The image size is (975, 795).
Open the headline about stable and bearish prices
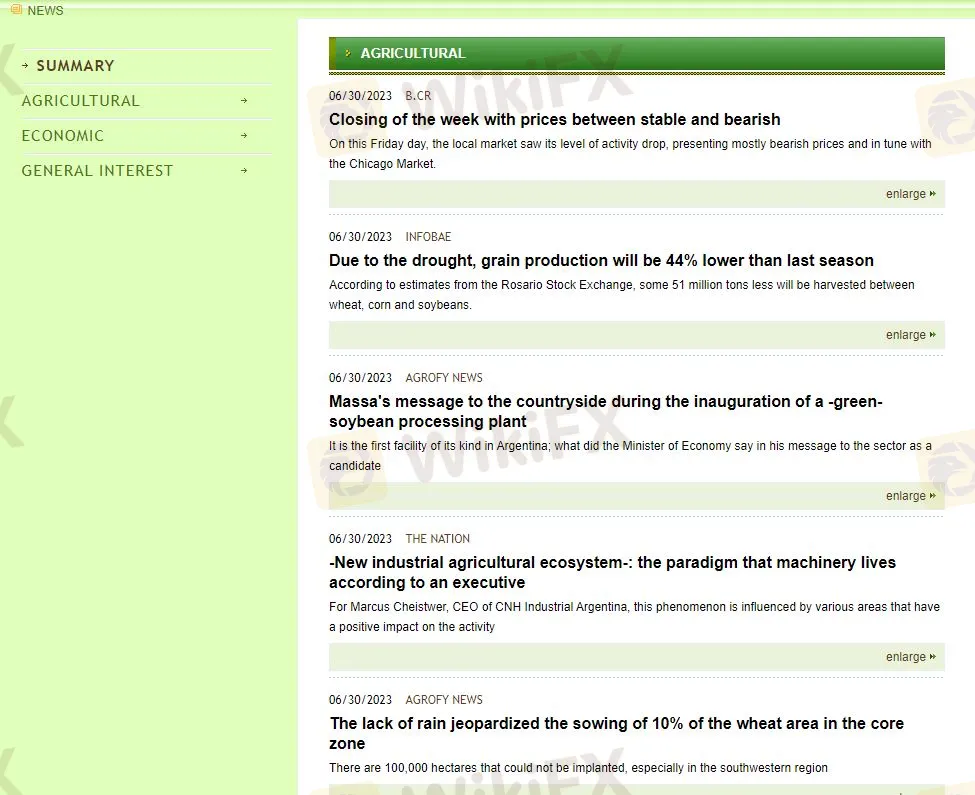pyautogui.click(x=555, y=118)
